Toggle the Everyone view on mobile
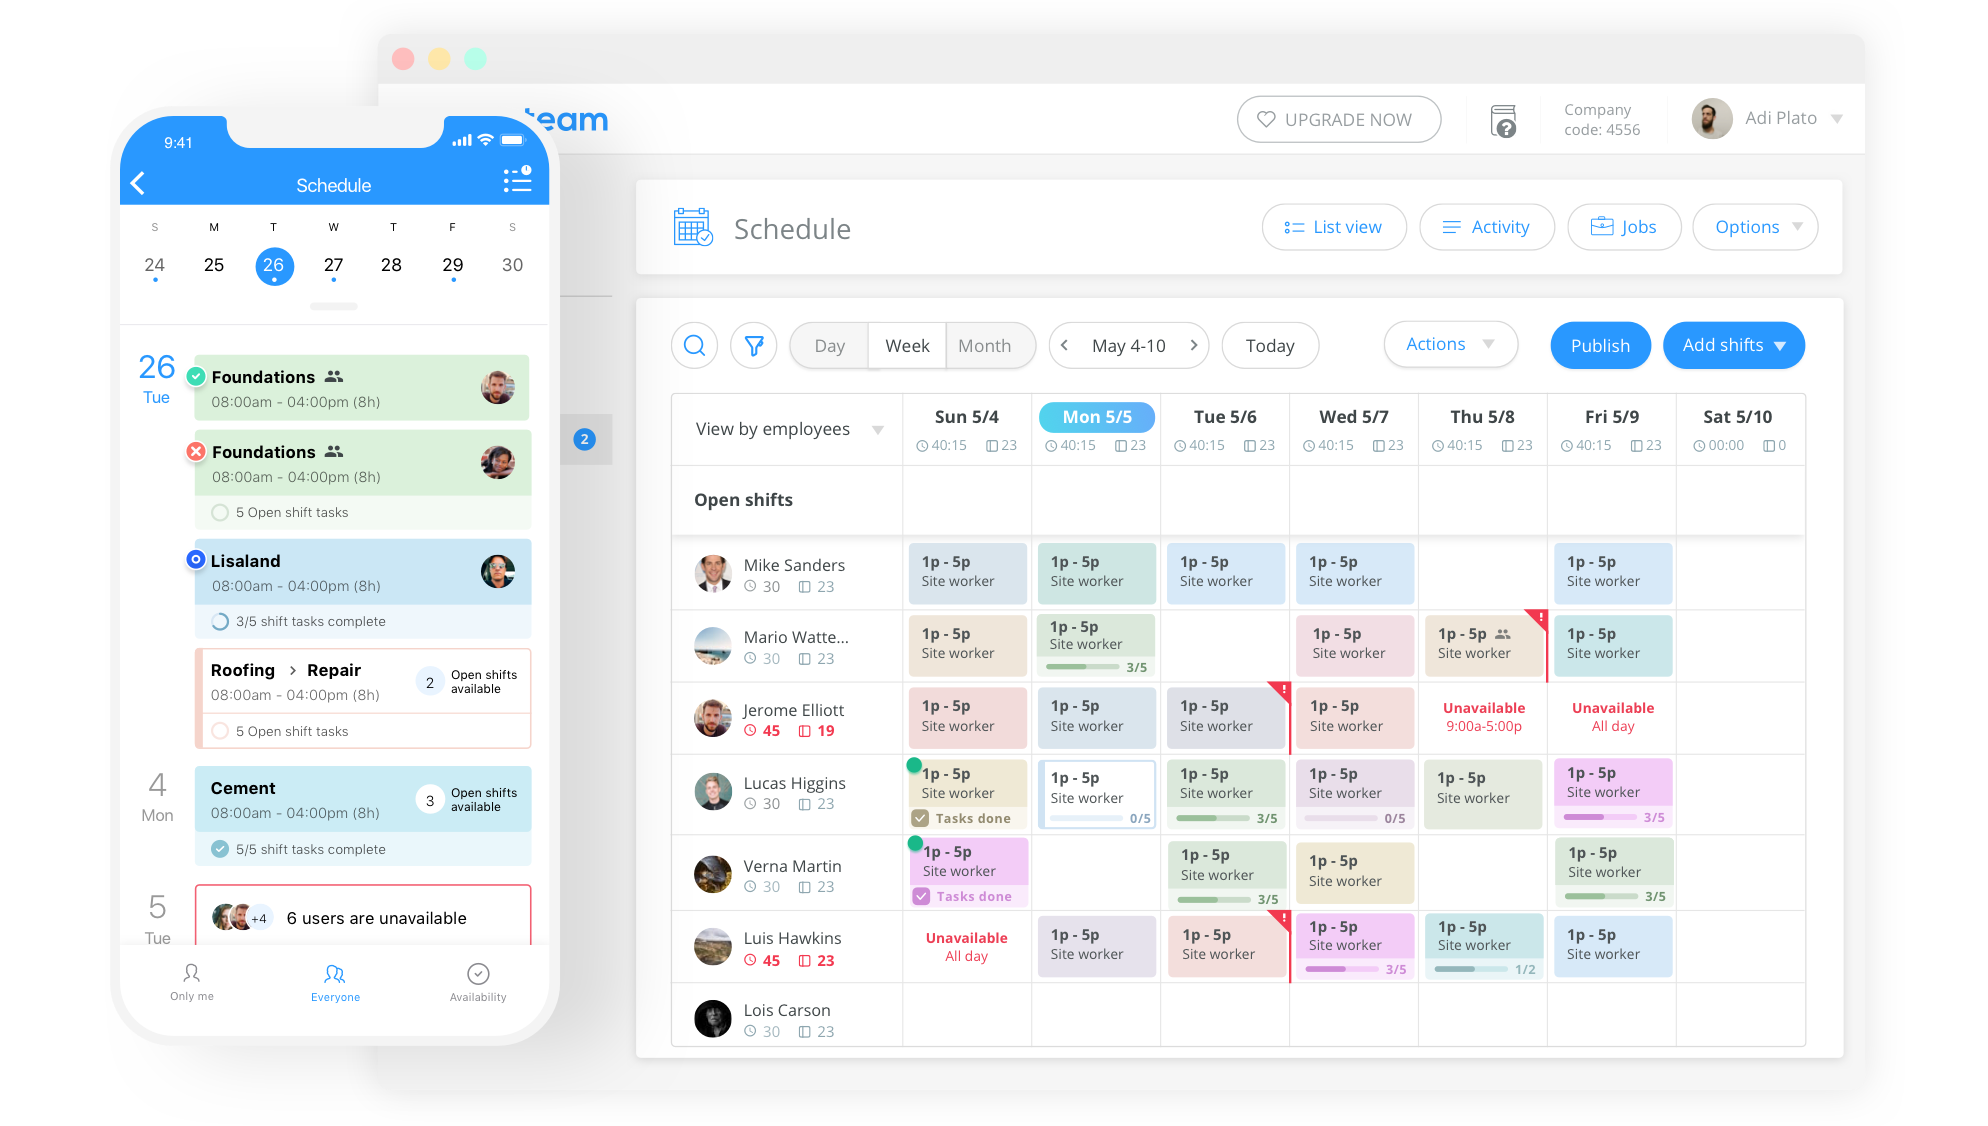 (x=335, y=983)
